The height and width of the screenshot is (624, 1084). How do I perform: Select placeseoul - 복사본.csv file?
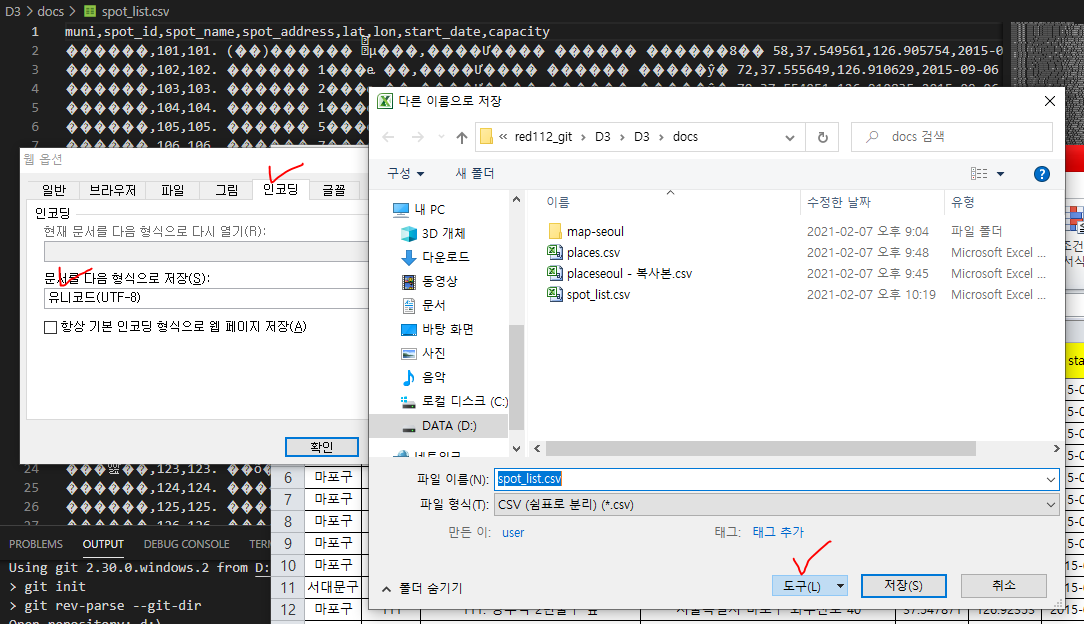tap(629, 274)
